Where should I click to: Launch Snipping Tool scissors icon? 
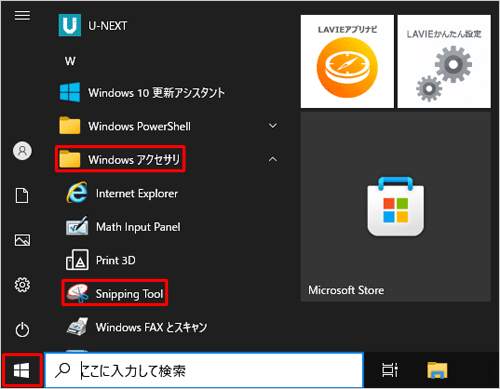tap(77, 293)
